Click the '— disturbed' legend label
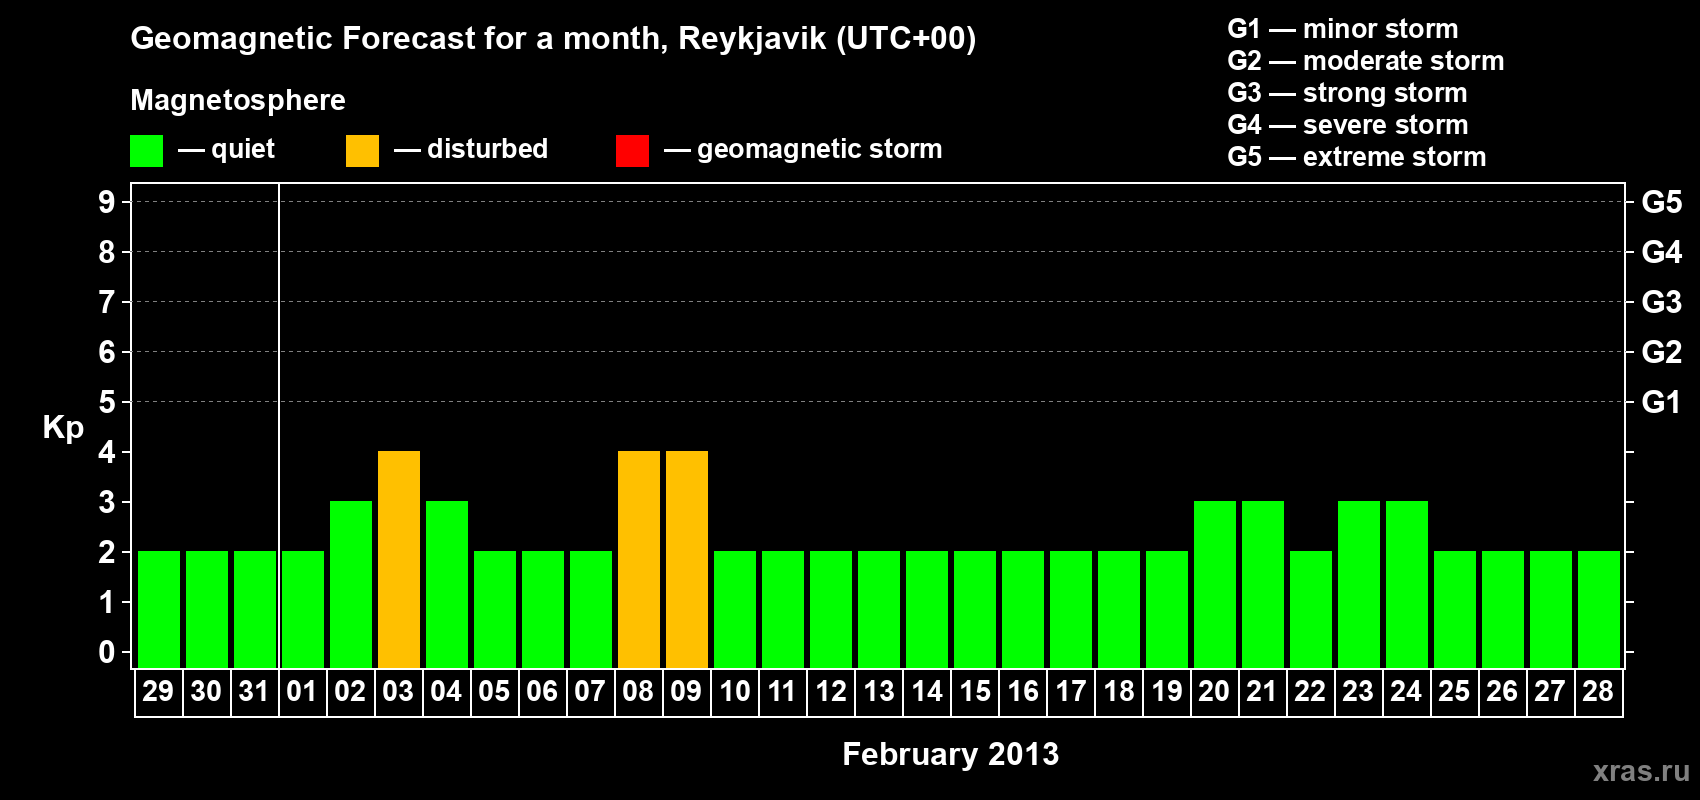 [471, 149]
